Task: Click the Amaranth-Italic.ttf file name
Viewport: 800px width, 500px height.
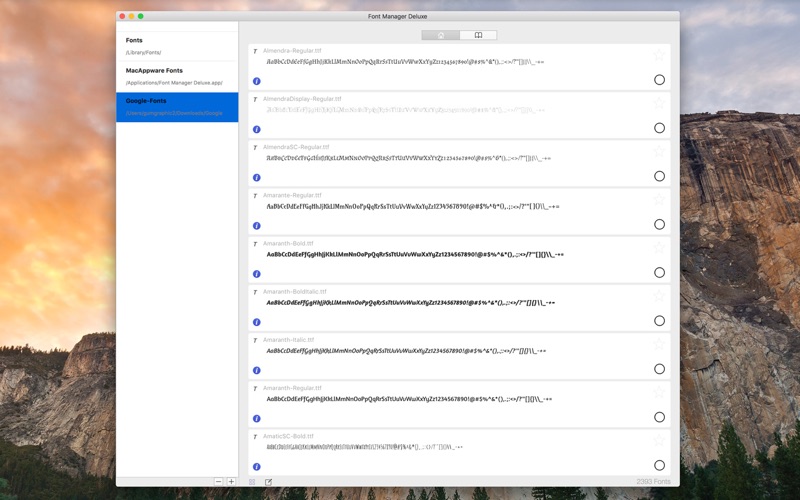Action: tap(288, 340)
